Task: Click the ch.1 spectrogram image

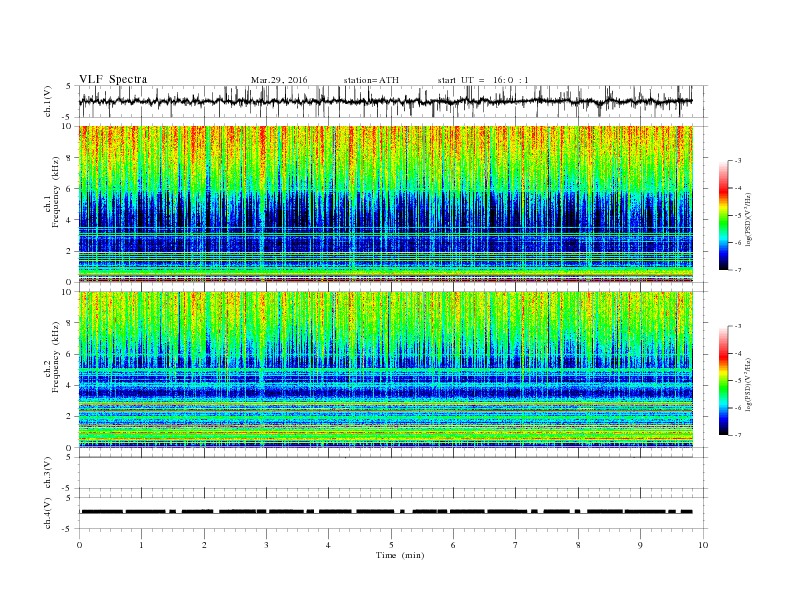Action: (x=386, y=204)
